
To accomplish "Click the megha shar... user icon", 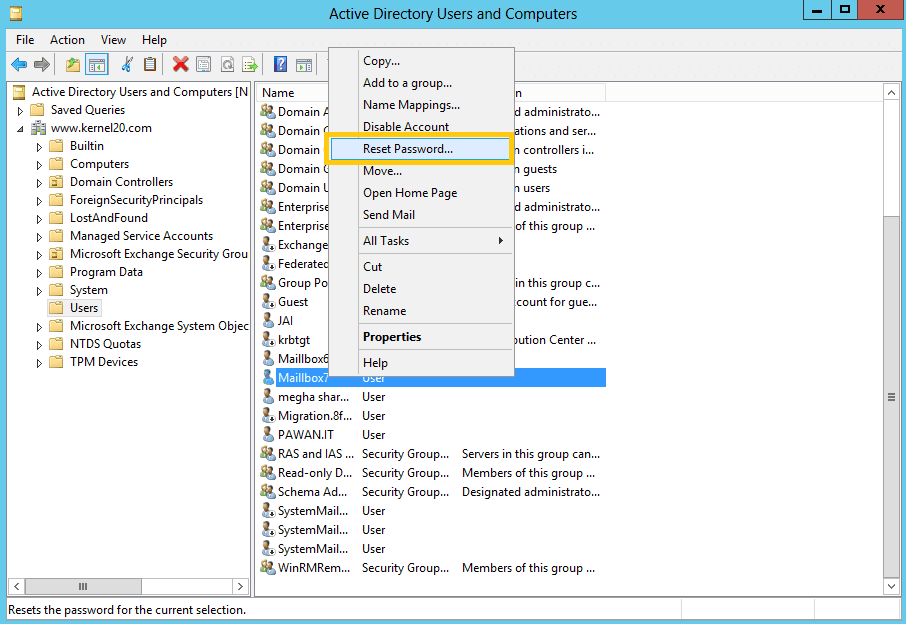I will point(268,396).
